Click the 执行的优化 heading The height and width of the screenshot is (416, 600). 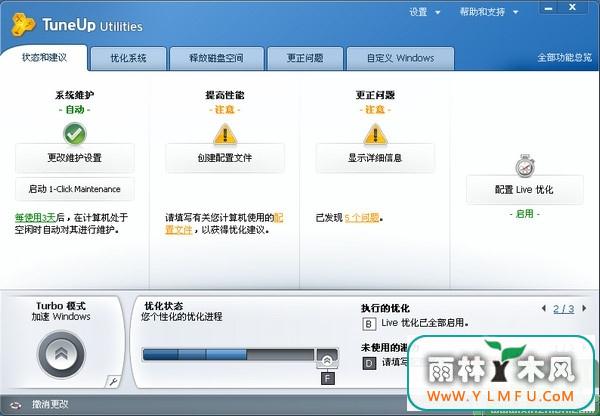(385, 308)
